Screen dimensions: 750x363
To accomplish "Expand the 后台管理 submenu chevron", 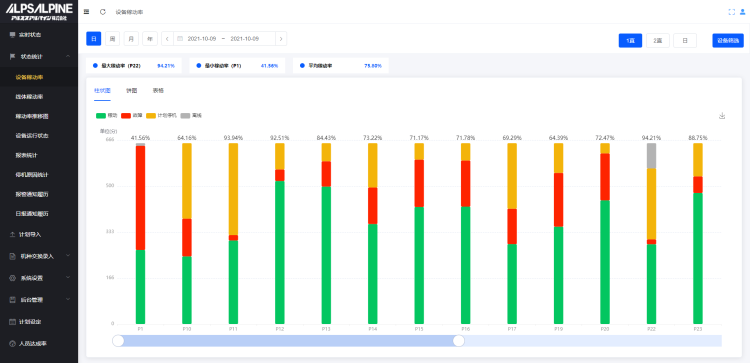I will [x=68, y=299].
